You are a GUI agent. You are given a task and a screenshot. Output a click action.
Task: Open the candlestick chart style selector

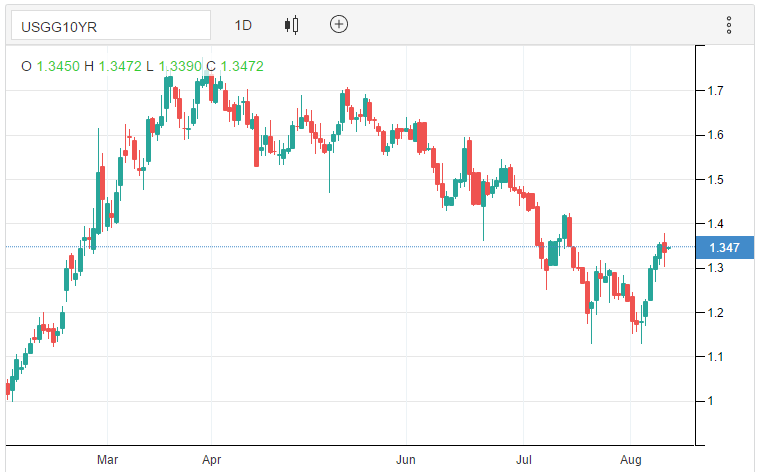(x=292, y=25)
